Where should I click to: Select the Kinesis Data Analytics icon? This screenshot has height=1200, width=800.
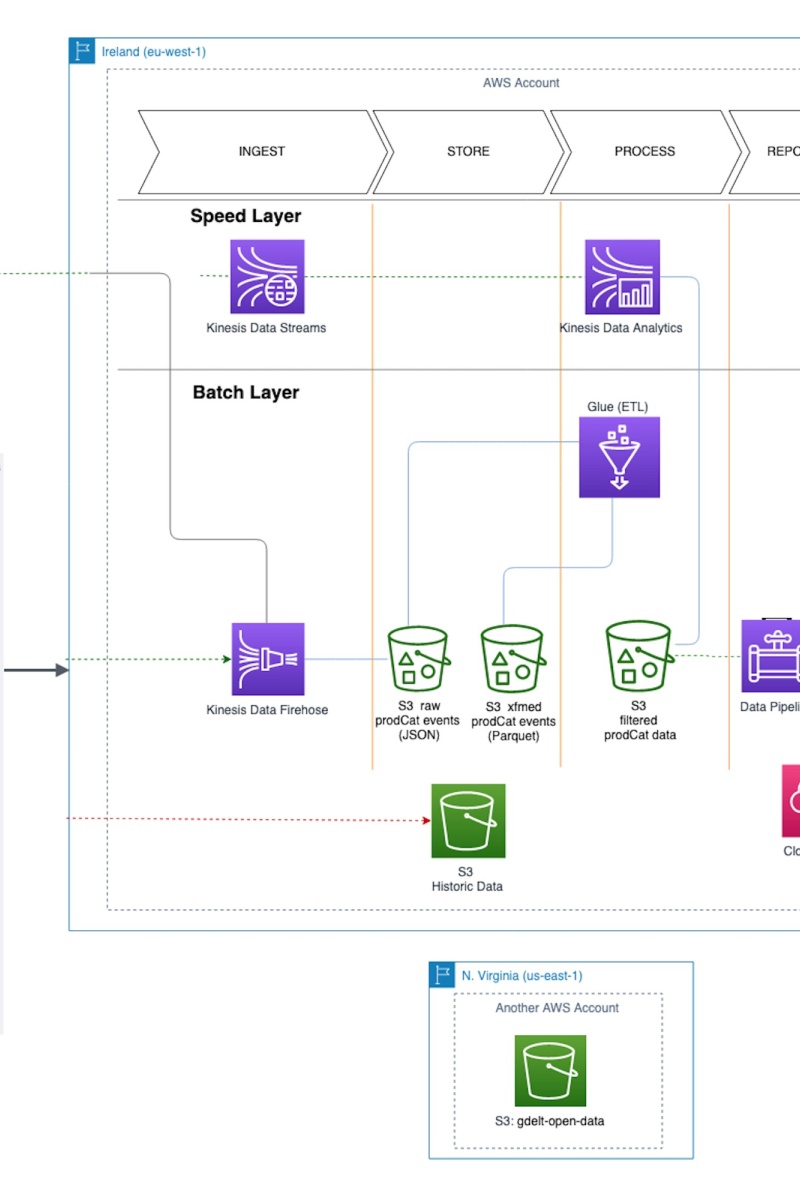tap(622, 276)
